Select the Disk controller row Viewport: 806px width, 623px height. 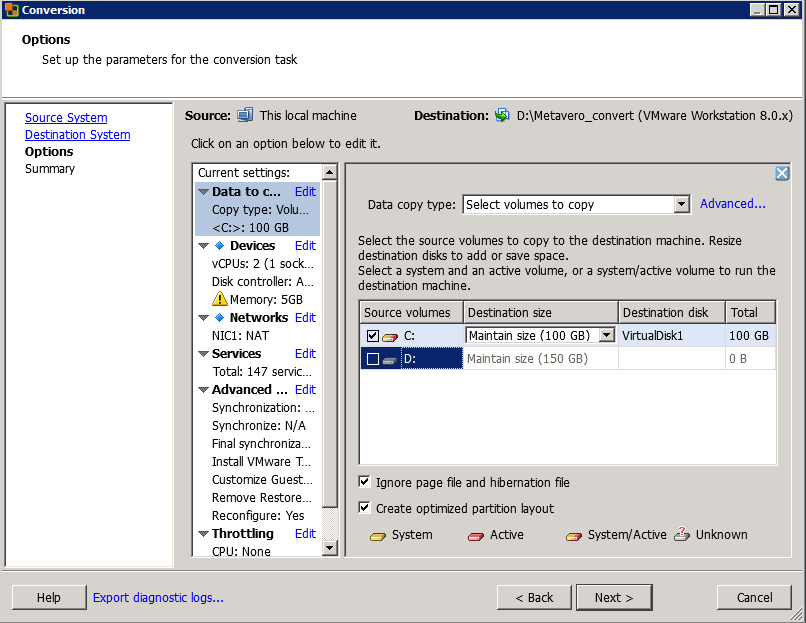pyautogui.click(x=257, y=281)
